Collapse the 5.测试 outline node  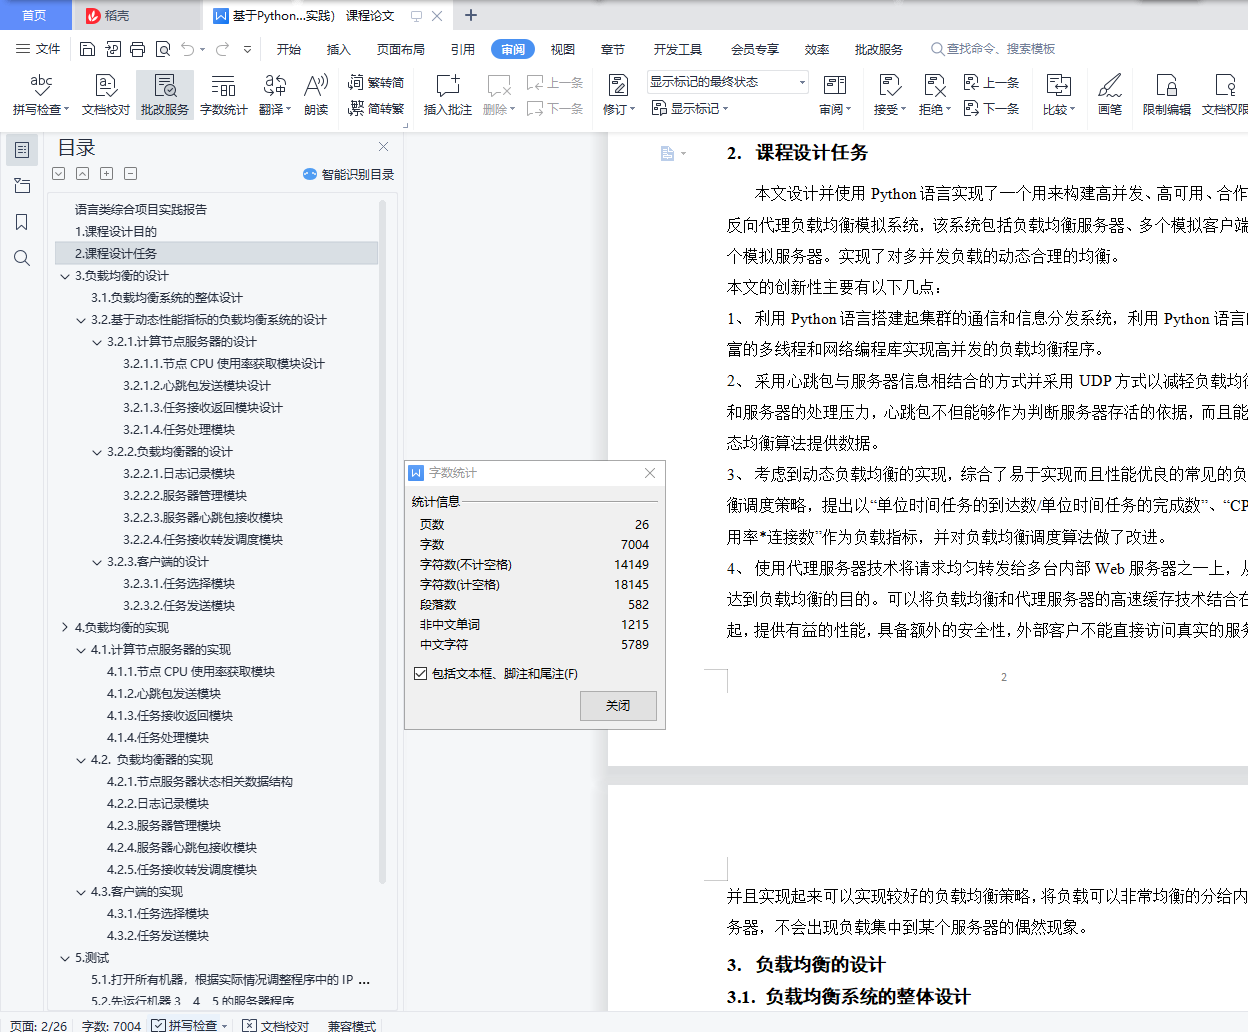pos(65,958)
